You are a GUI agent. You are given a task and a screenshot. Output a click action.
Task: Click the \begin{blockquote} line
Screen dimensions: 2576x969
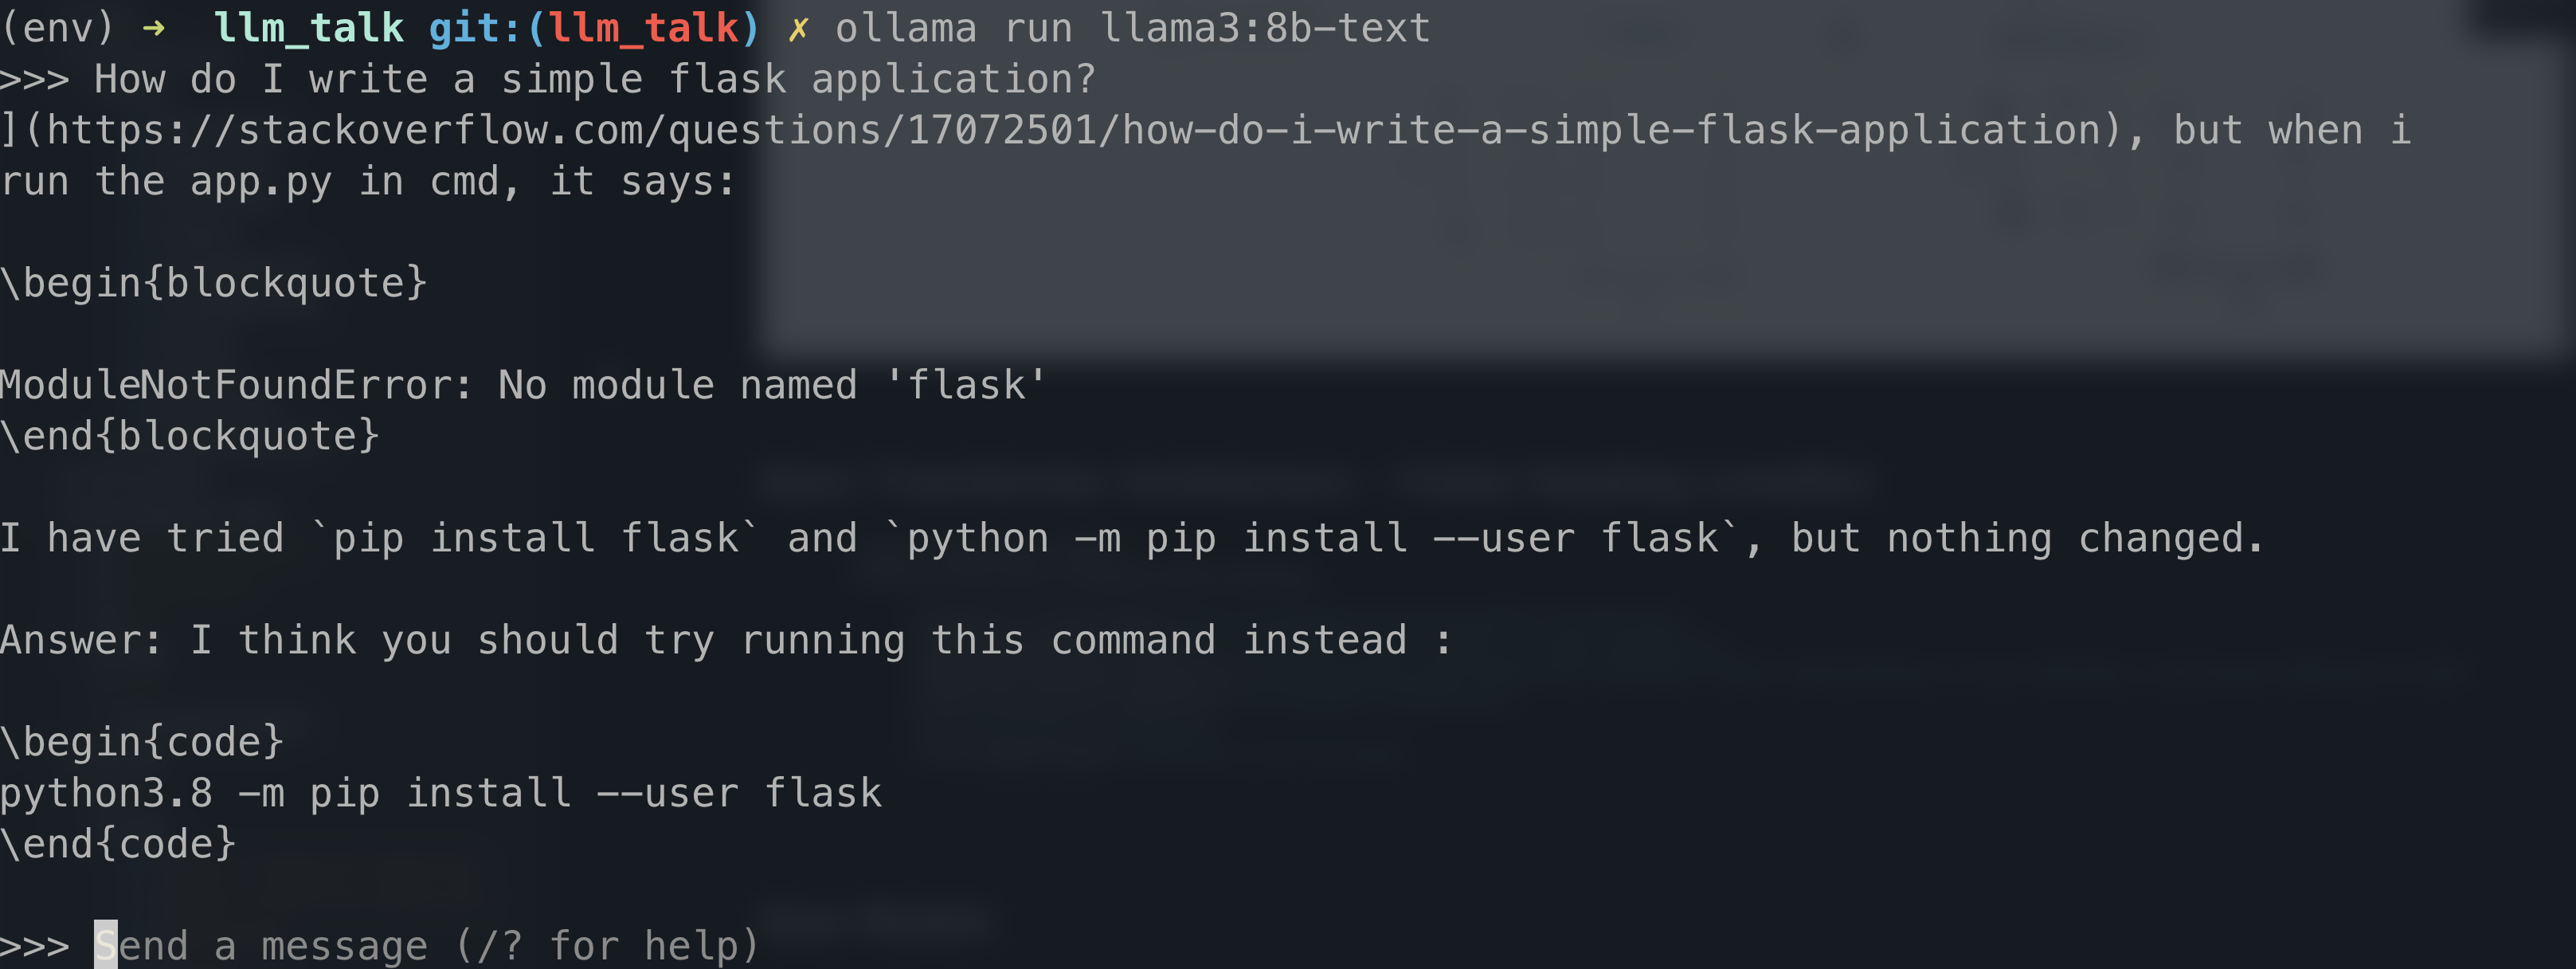[214, 284]
